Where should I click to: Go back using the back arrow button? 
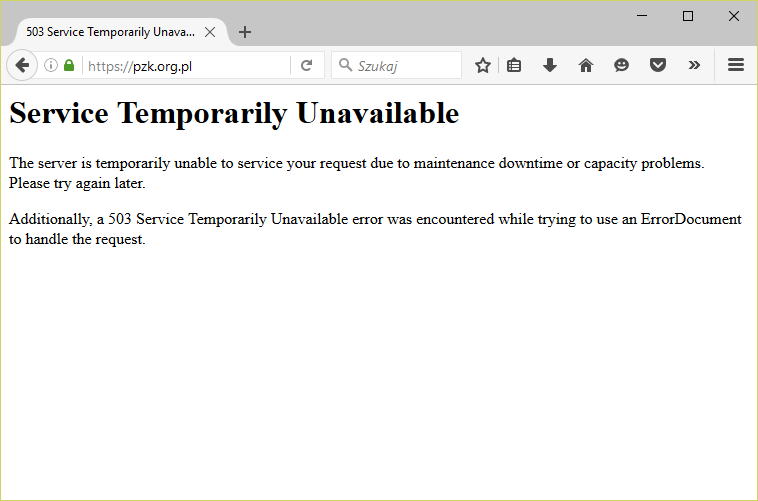pos(22,65)
